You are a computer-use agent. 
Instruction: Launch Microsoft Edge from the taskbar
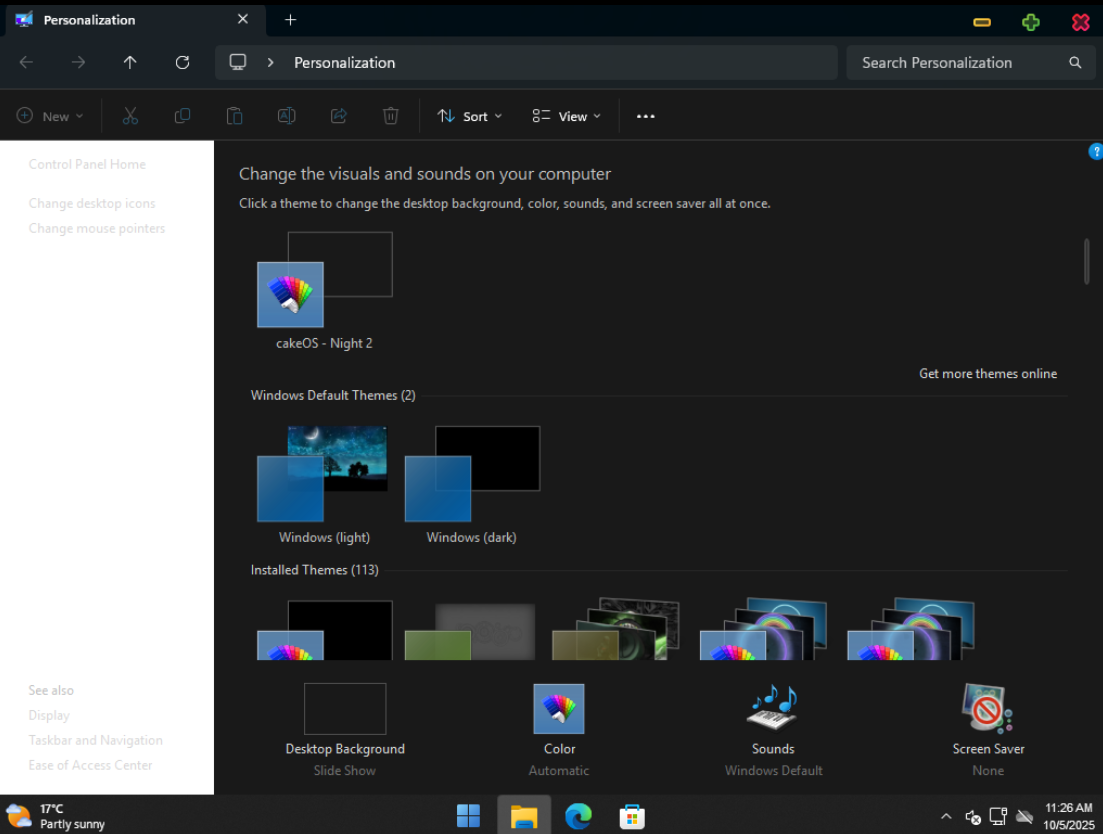[578, 816]
